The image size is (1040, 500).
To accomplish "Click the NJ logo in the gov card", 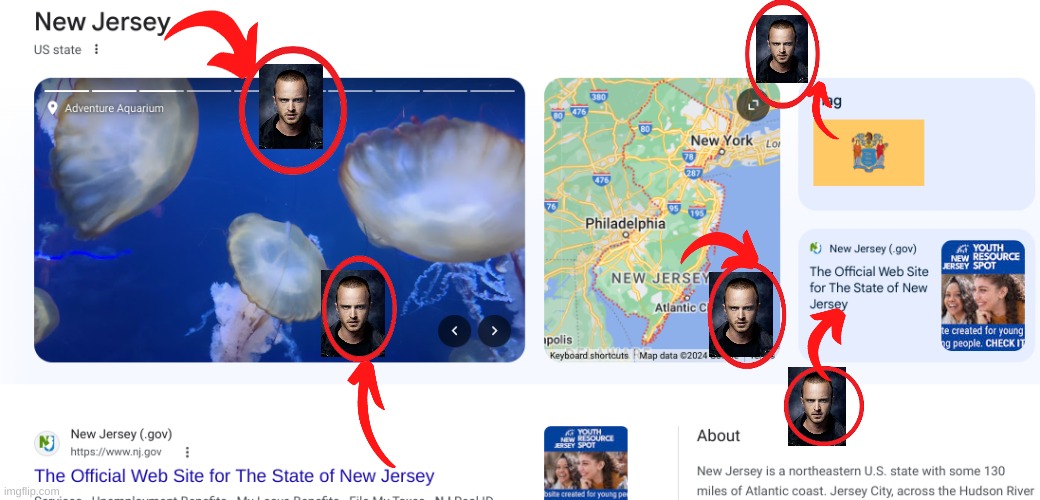I will click(x=815, y=249).
